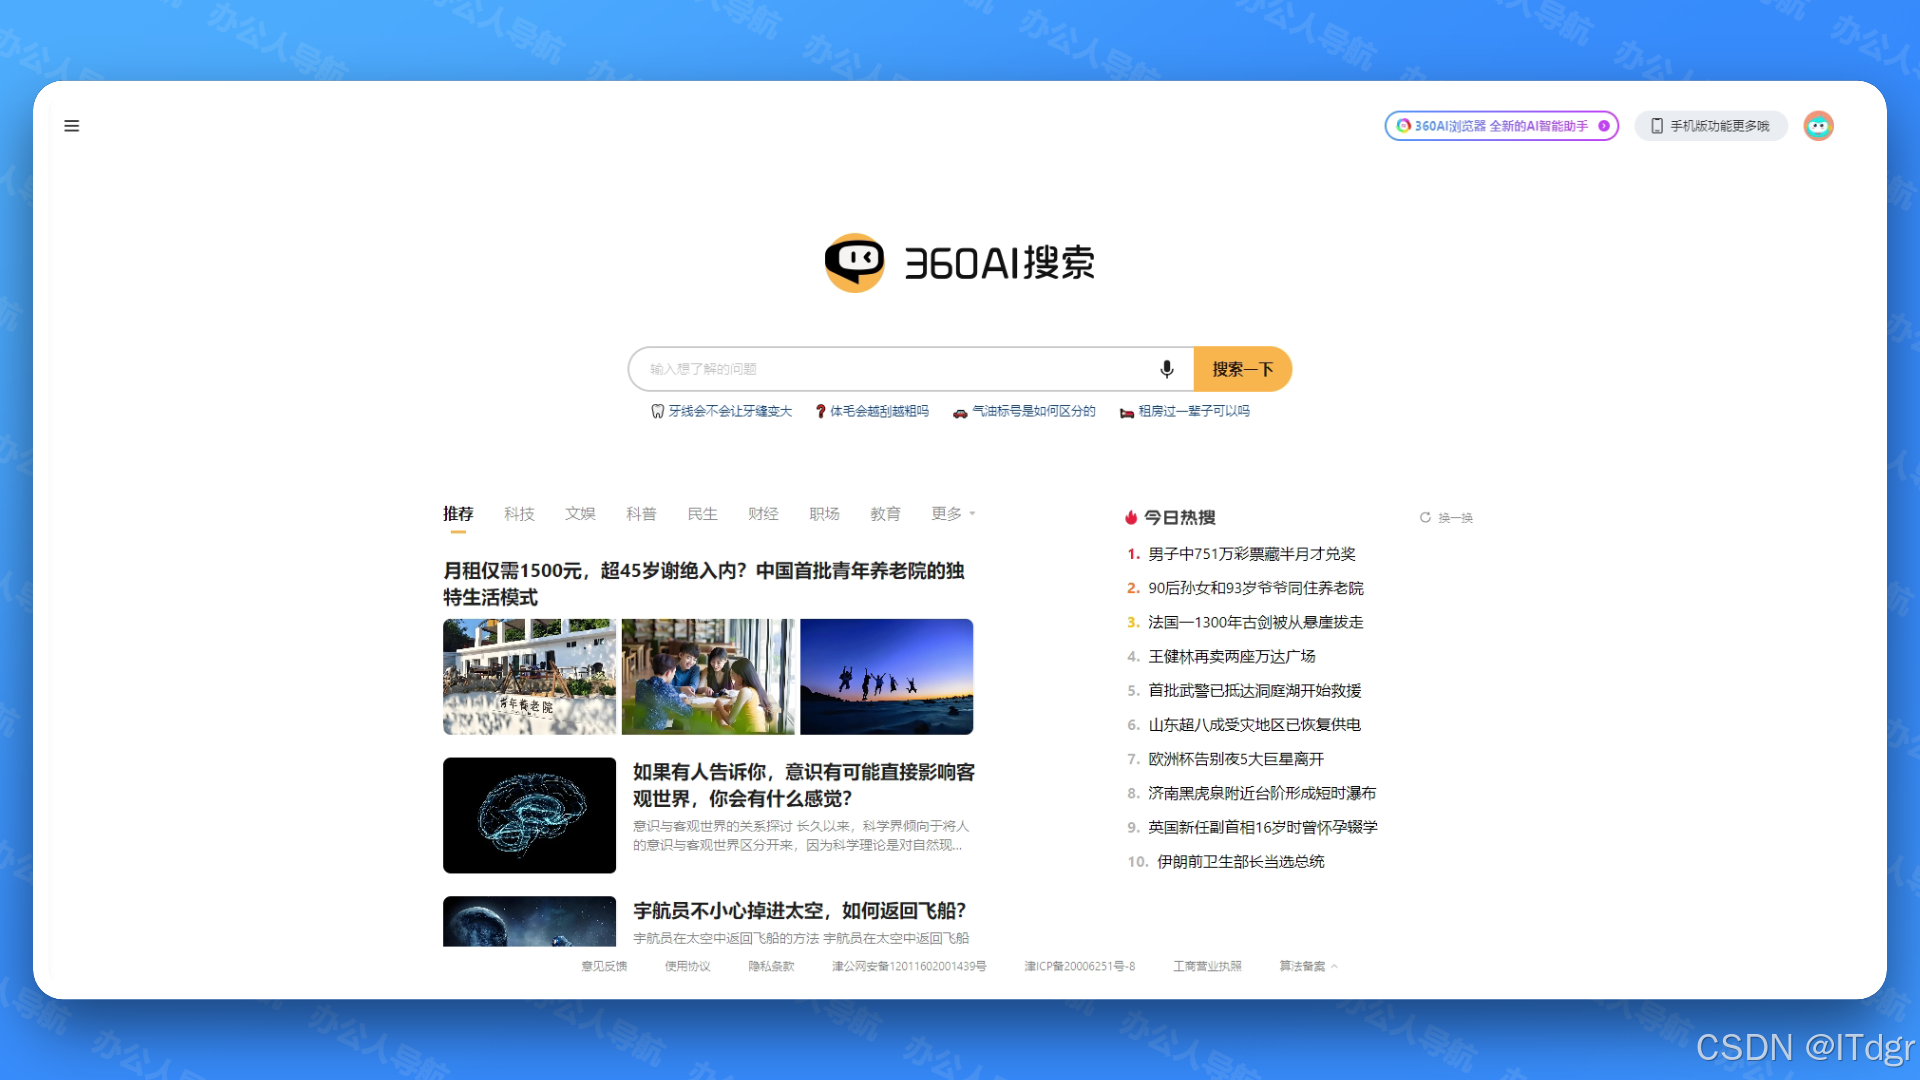Click suggestion 体毛会越刮越粗吗
This screenshot has height=1080, width=1920.
[872, 411]
